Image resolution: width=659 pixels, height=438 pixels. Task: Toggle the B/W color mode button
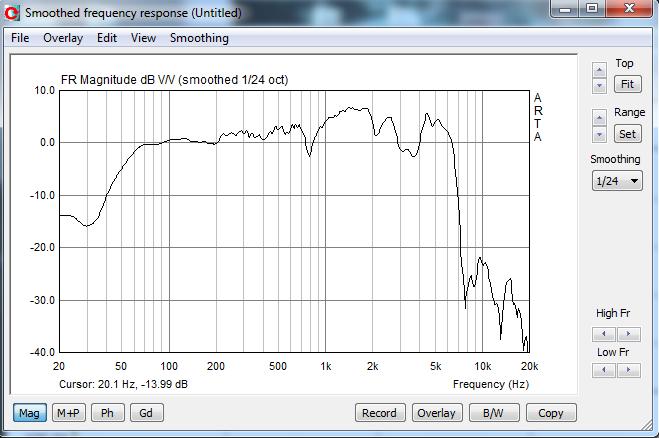pyautogui.click(x=494, y=413)
